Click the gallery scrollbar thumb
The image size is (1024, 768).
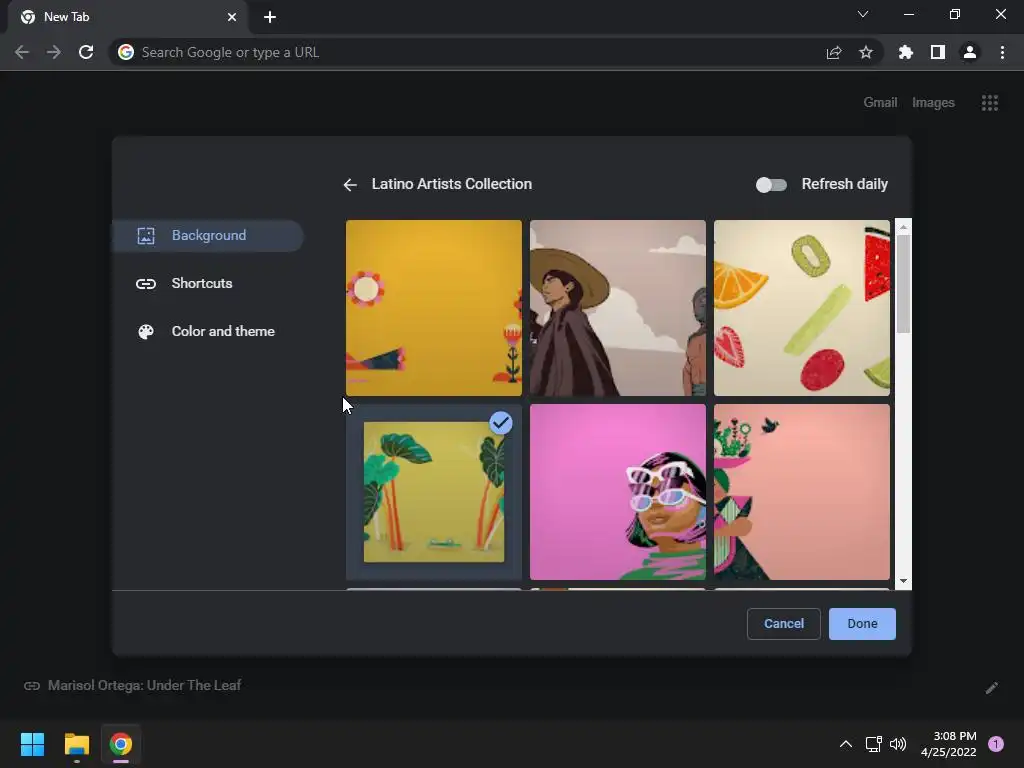tap(903, 283)
